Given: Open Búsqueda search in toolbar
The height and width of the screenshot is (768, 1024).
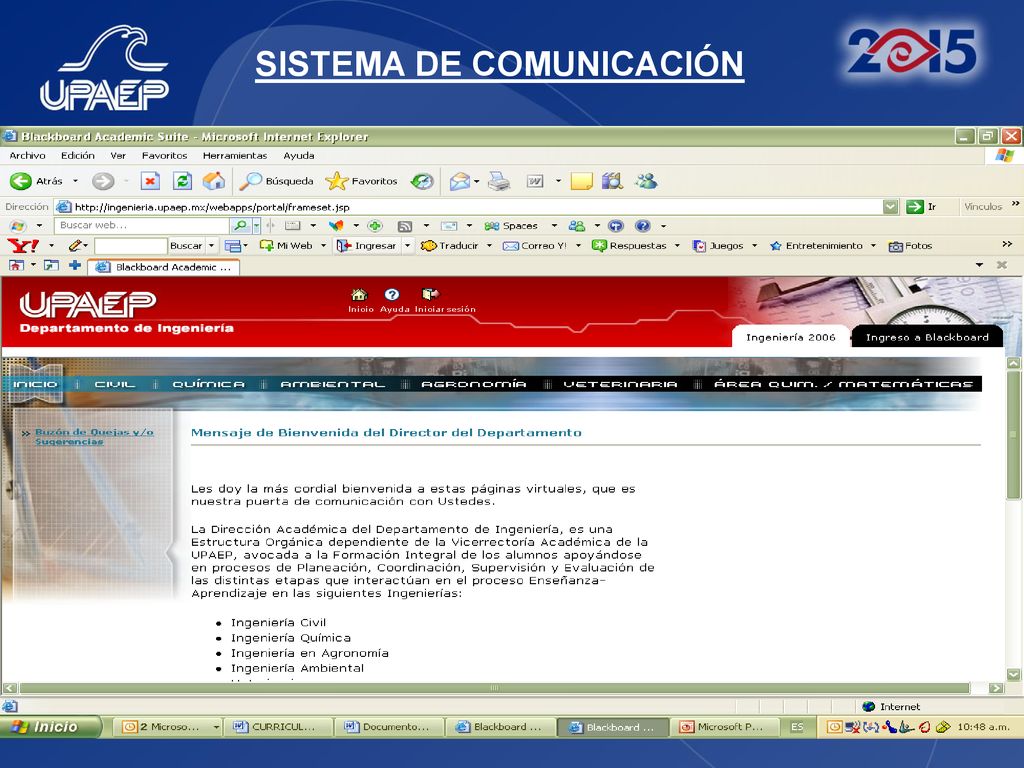Looking at the screenshot, I should 276,181.
